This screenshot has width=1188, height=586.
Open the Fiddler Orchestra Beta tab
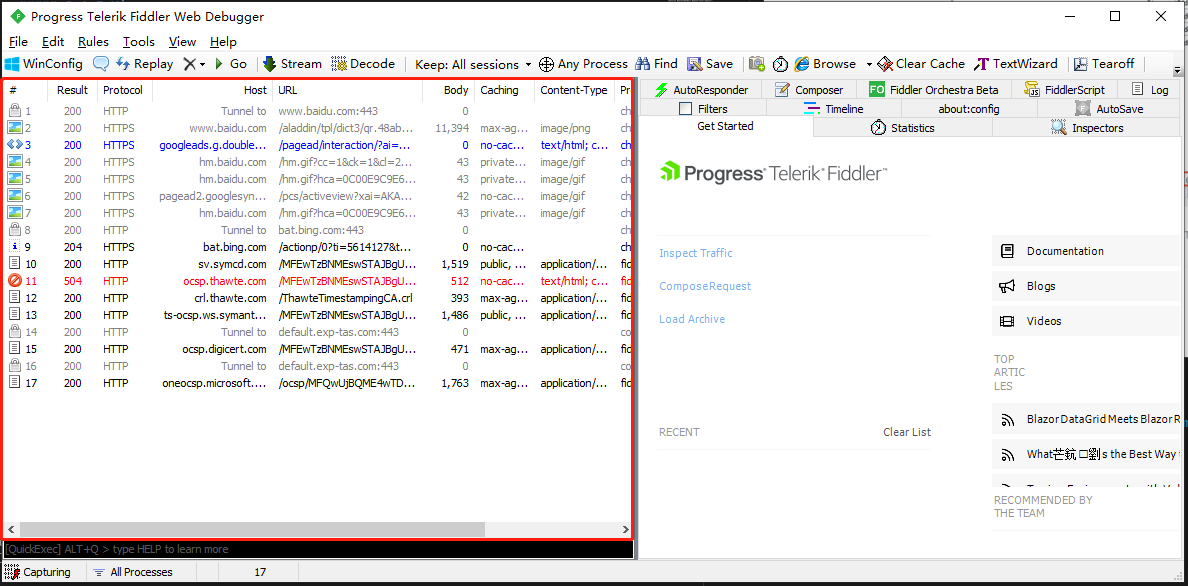click(933, 89)
